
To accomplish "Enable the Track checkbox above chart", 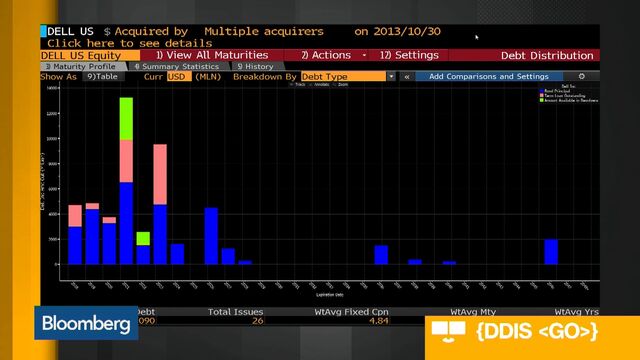I will [x=291, y=84].
